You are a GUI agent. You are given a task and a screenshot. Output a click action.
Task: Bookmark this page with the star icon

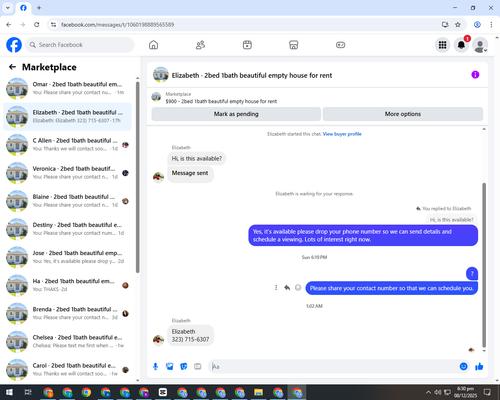click(458, 25)
